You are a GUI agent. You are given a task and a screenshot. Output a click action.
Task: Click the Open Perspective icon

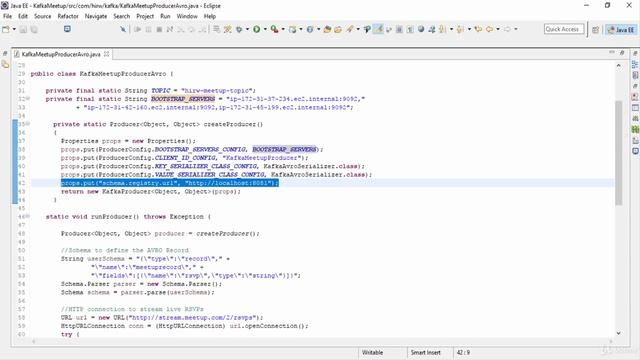pyautogui.click(x=596, y=30)
